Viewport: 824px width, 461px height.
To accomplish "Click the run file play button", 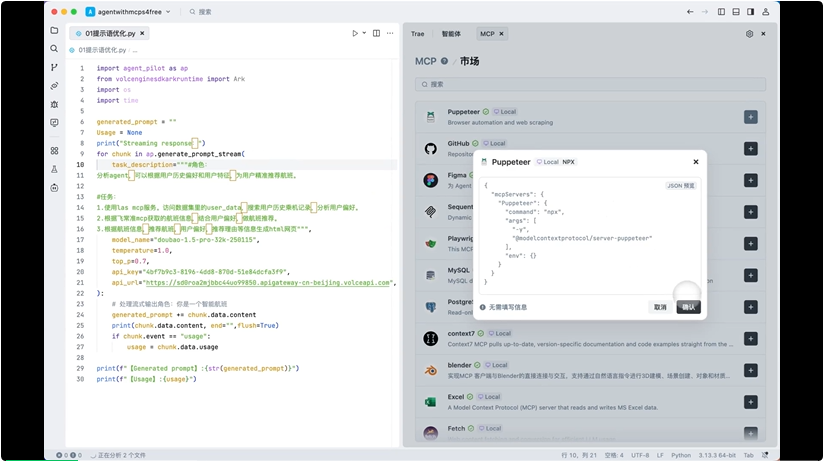I will [x=355, y=33].
